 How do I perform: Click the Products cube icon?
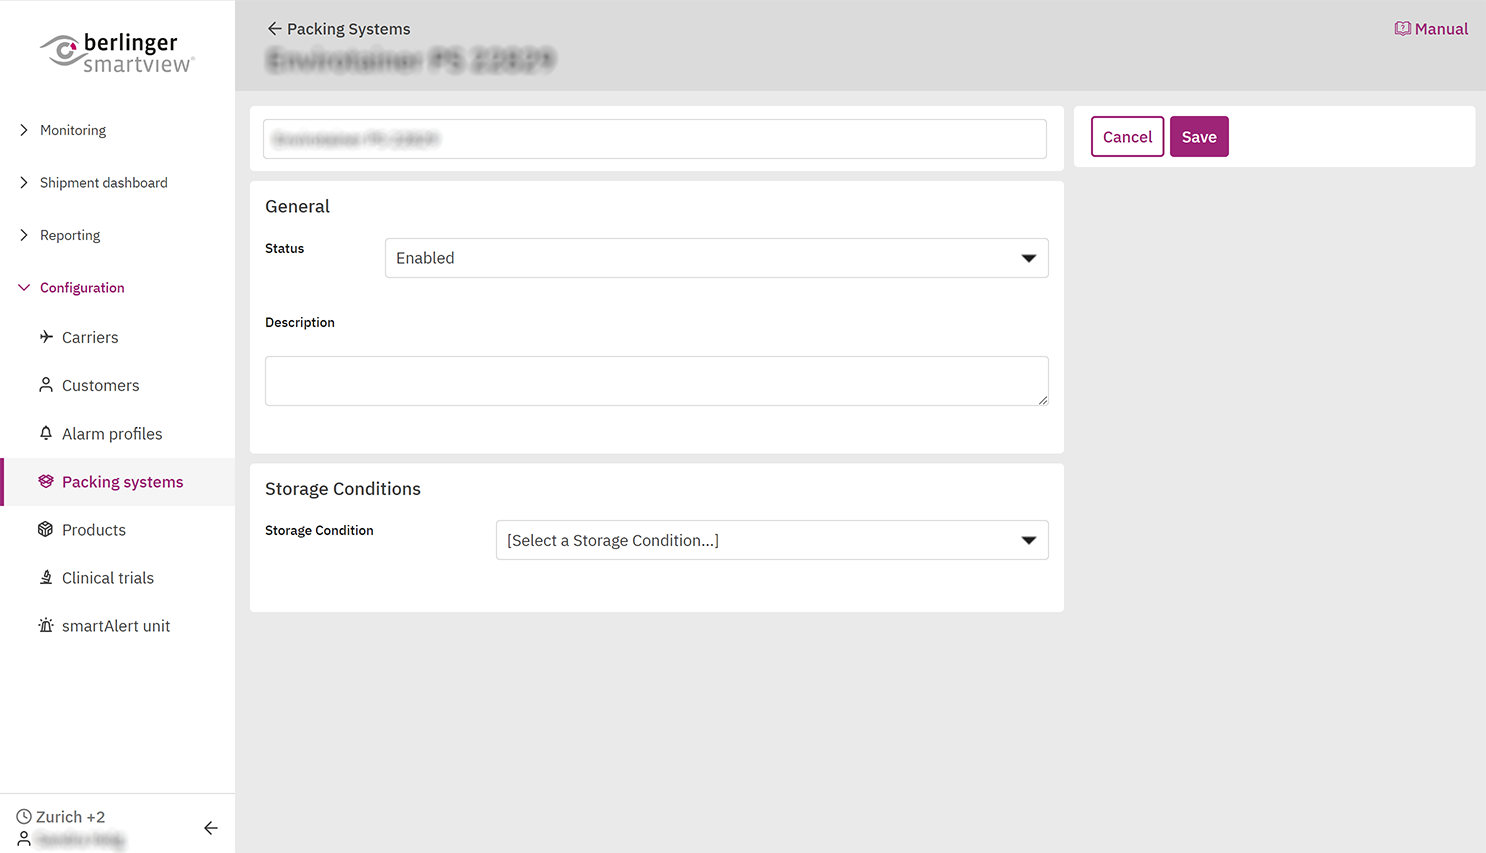pos(46,529)
